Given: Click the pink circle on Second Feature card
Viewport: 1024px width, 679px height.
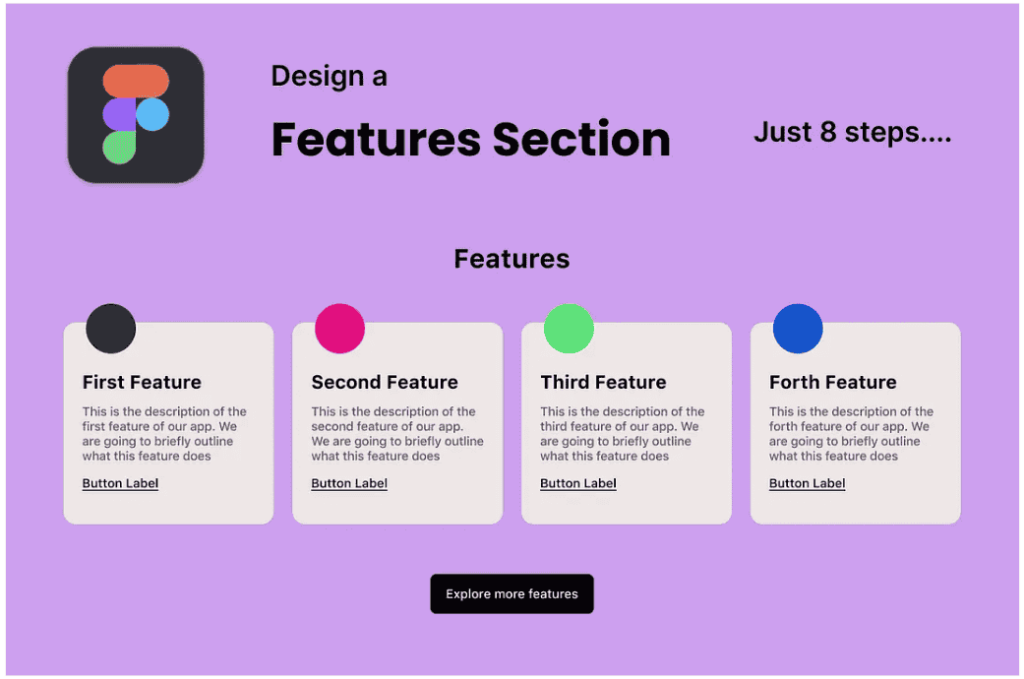Looking at the screenshot, I should pos(340,328).
